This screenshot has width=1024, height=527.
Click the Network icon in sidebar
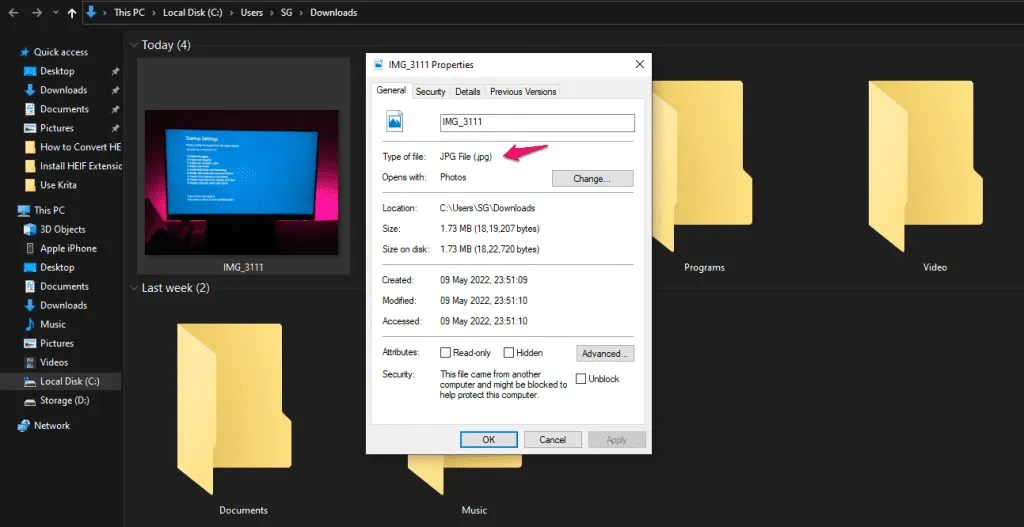24,425
